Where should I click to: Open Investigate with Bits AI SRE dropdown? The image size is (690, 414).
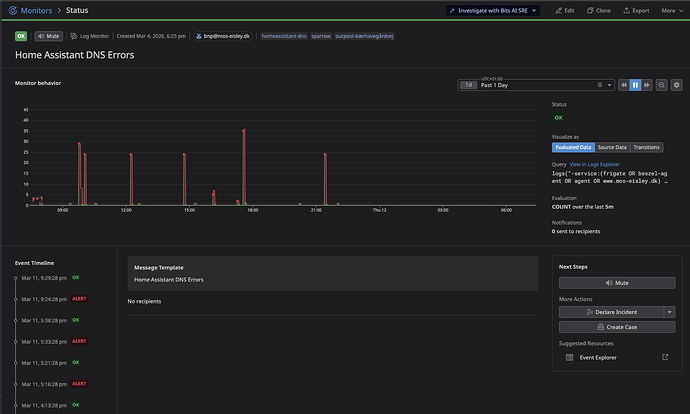493,11
